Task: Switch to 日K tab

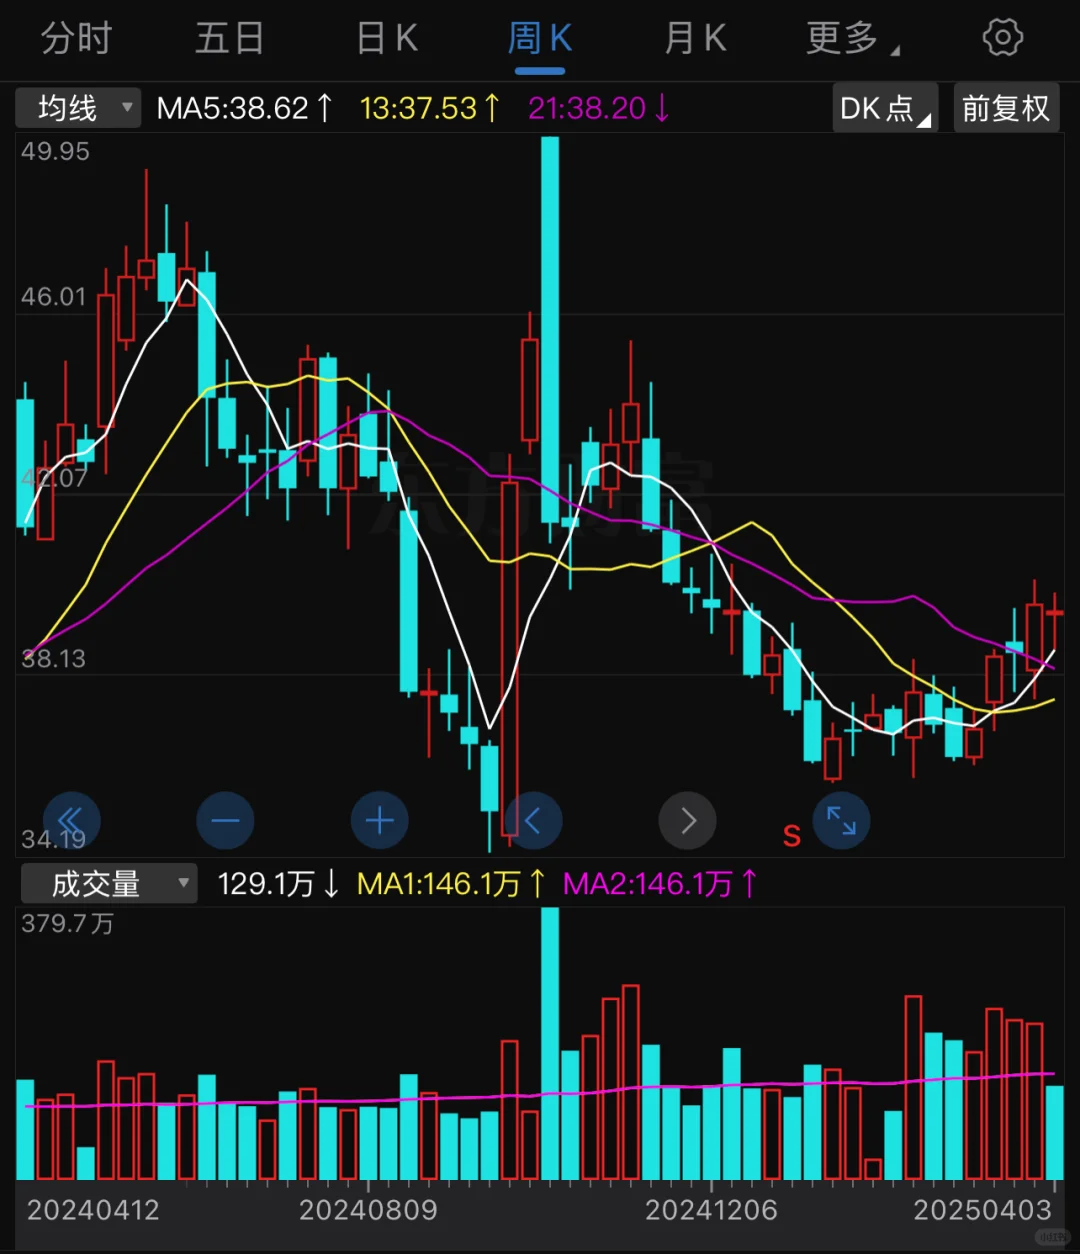Action: click(386, 39)
